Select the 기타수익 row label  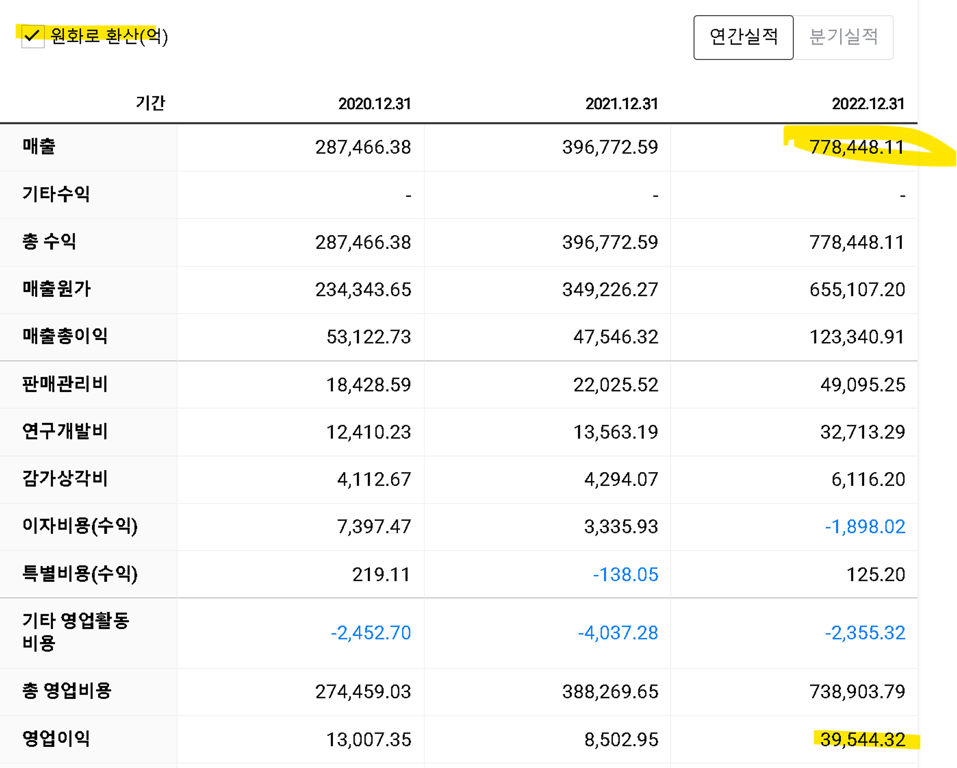click(x=56, y=194)
